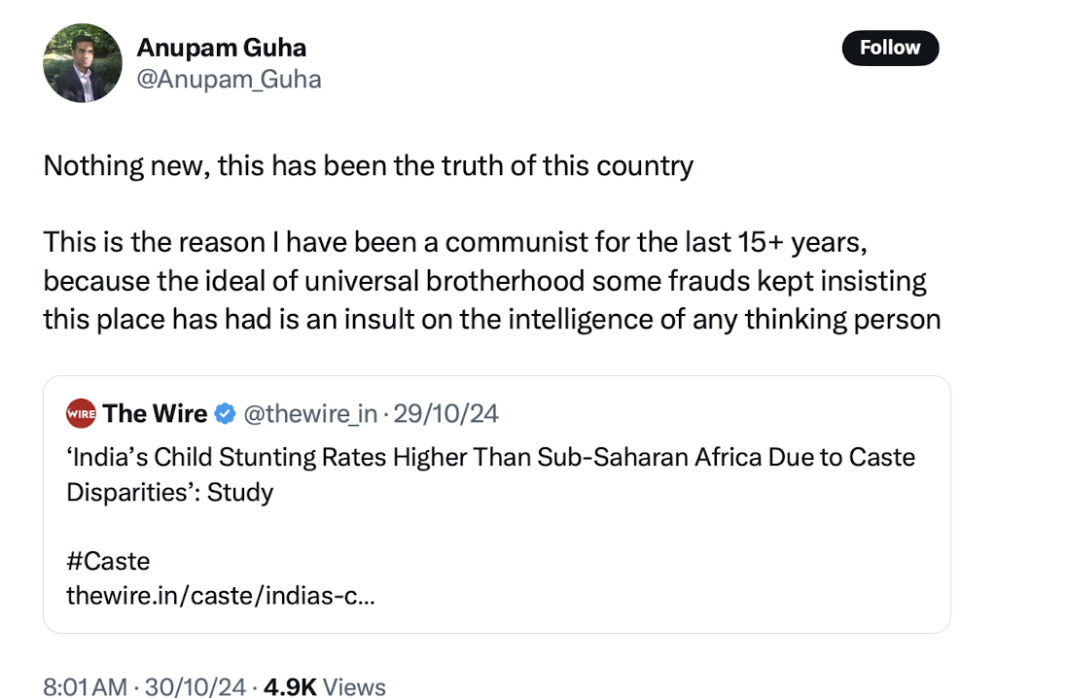1068x698 pixels.
Task: Open Anupam Guha's profile picture
Action: pos(82,62)
